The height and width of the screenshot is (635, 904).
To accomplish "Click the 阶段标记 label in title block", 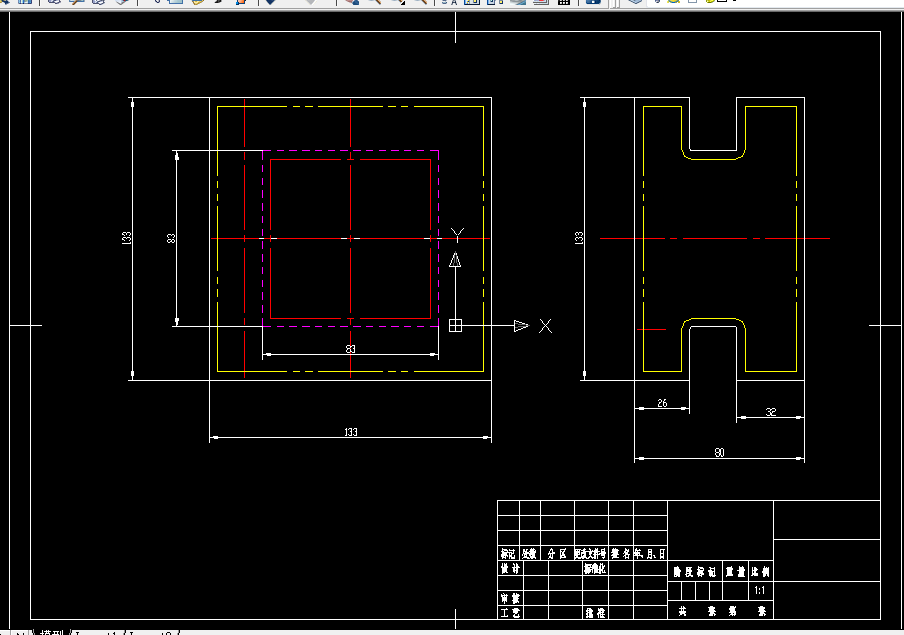I will tap(695, 572).
